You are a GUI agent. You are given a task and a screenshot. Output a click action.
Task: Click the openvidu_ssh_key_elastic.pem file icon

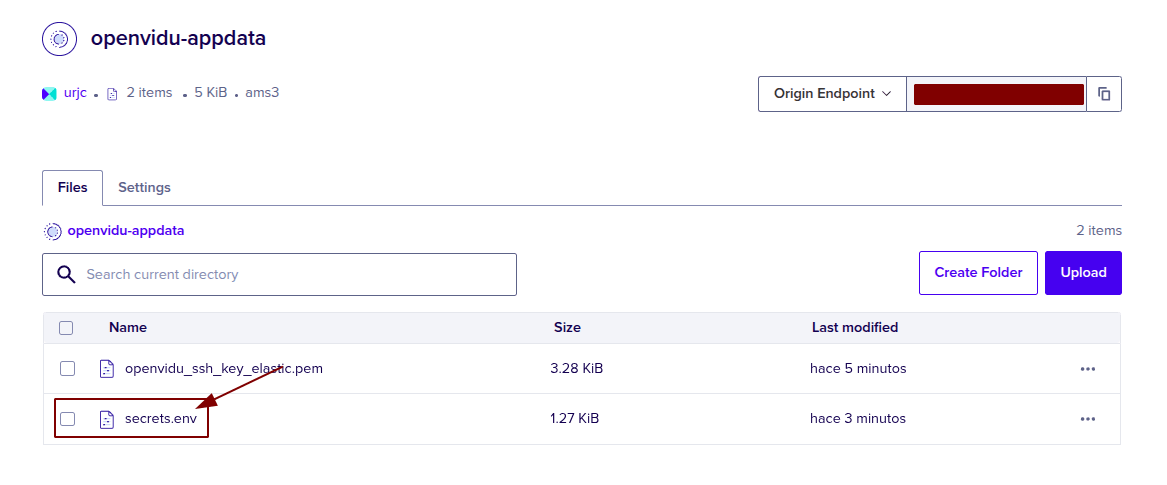107,369
